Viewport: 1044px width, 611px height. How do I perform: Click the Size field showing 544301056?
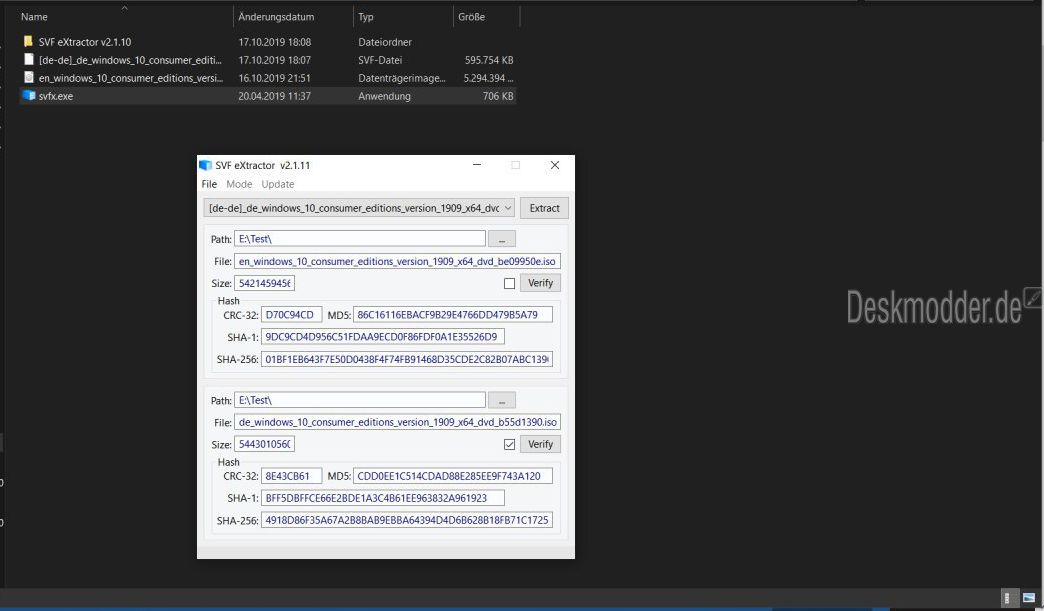coord(264,445)
